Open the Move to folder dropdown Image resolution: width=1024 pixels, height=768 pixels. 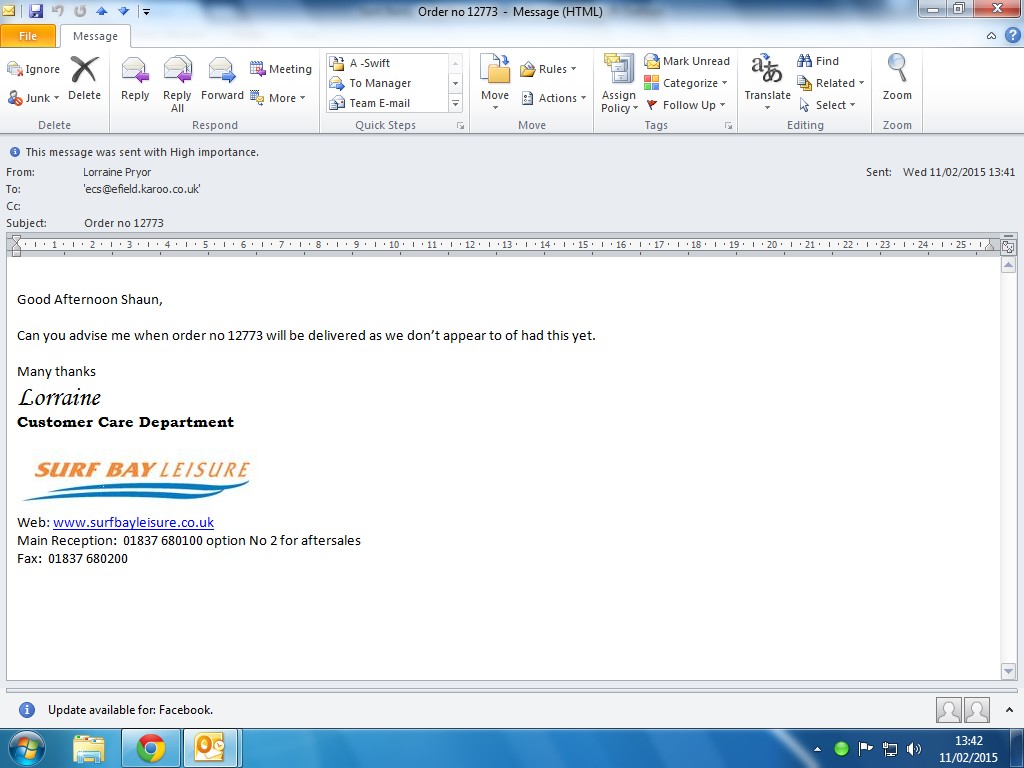coord(495,82)
